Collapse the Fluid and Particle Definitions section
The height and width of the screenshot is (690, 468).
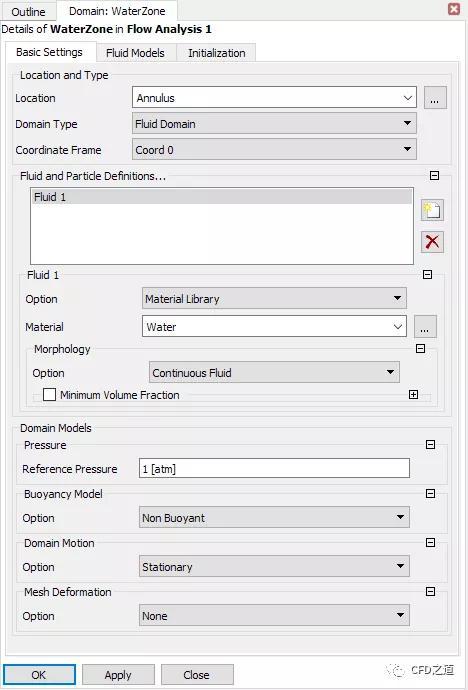(x=434, y=176)
